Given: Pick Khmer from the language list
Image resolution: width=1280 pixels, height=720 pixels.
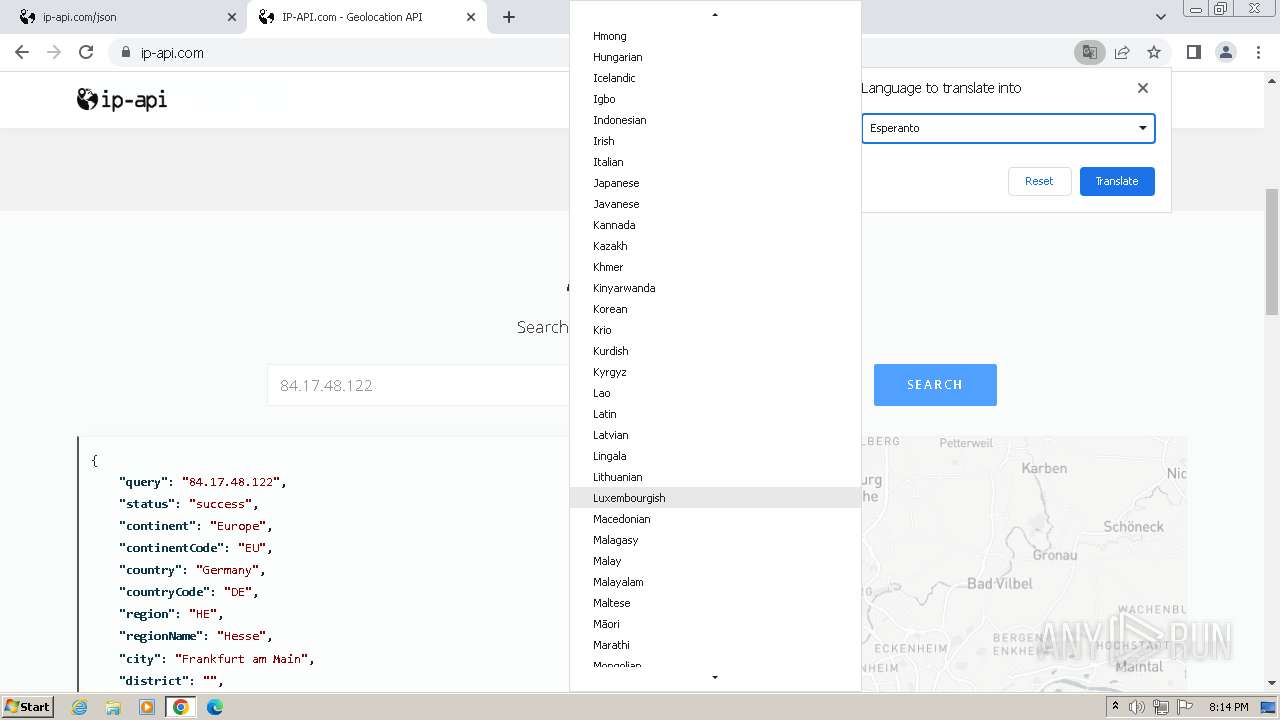Looking at the screenshot, I should (x=715, y=267).
